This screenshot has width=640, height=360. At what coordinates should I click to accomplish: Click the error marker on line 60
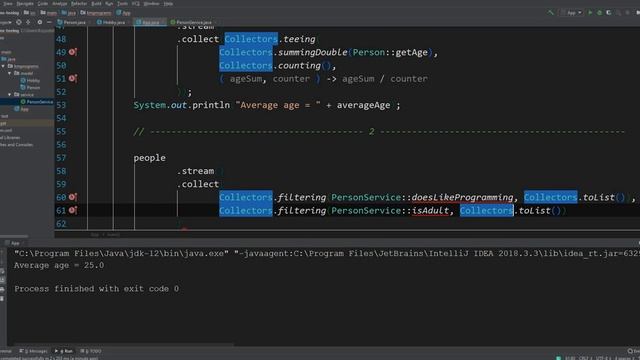(73, 197)
